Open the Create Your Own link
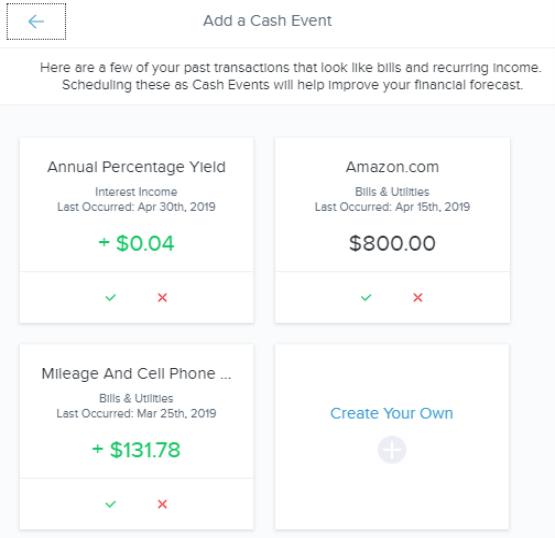This screenshot has height=538, width=555. (391, 413)
